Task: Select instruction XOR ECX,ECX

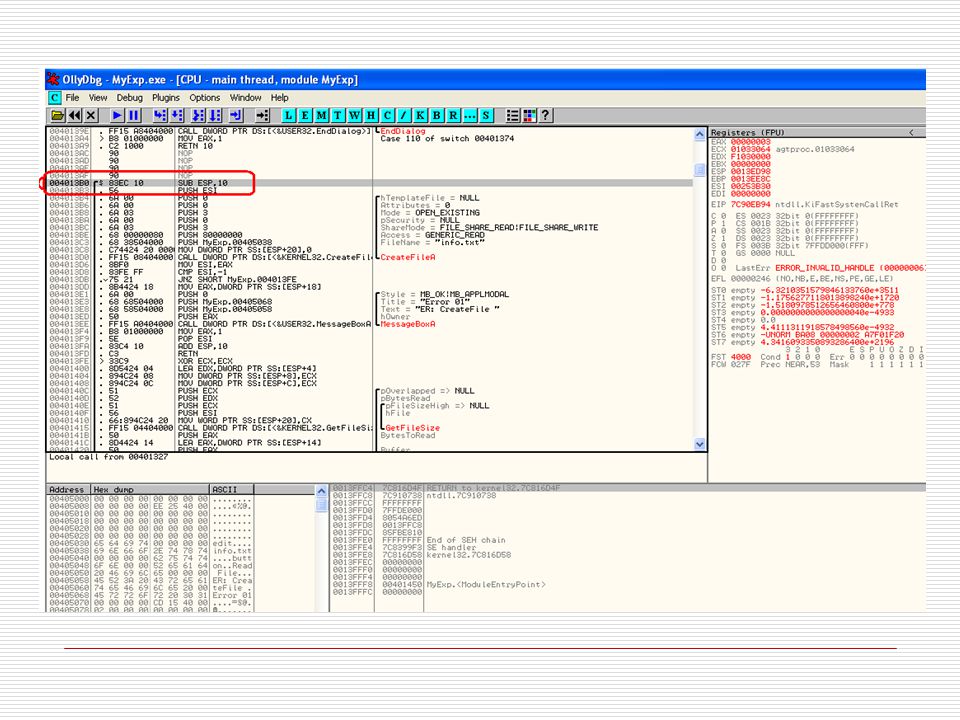Action: 205,361
